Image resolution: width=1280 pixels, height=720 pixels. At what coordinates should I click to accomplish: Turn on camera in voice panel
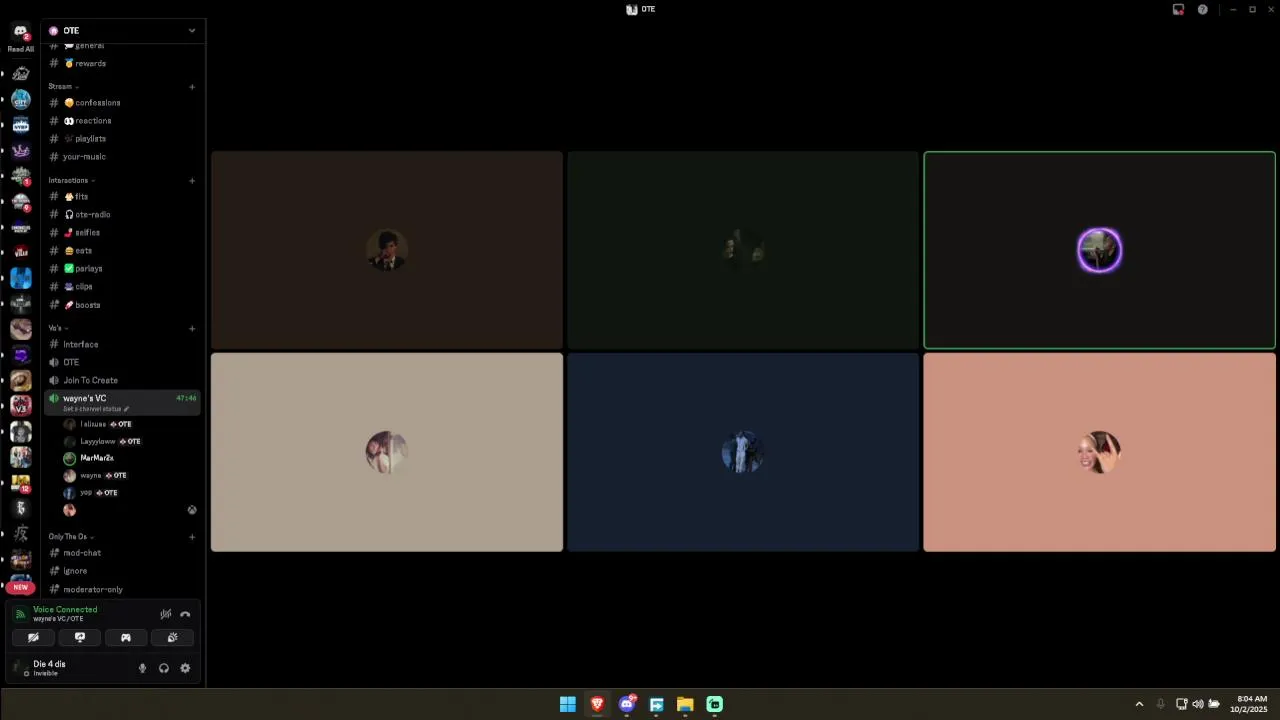tap(33, 637)
